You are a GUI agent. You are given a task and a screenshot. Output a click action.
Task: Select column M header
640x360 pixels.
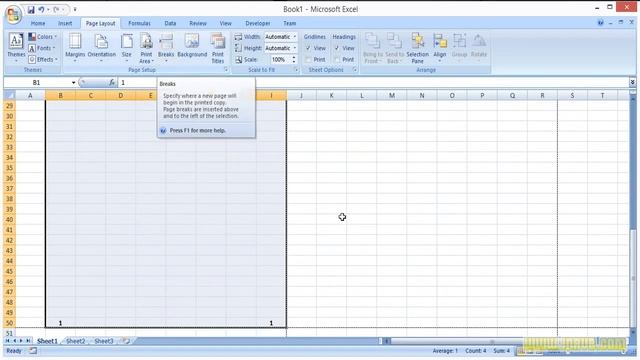pos(392,96)
